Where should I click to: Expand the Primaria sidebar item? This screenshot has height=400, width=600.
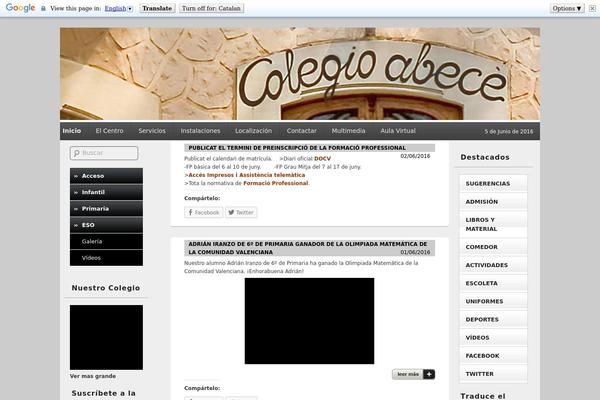(106, 209)
